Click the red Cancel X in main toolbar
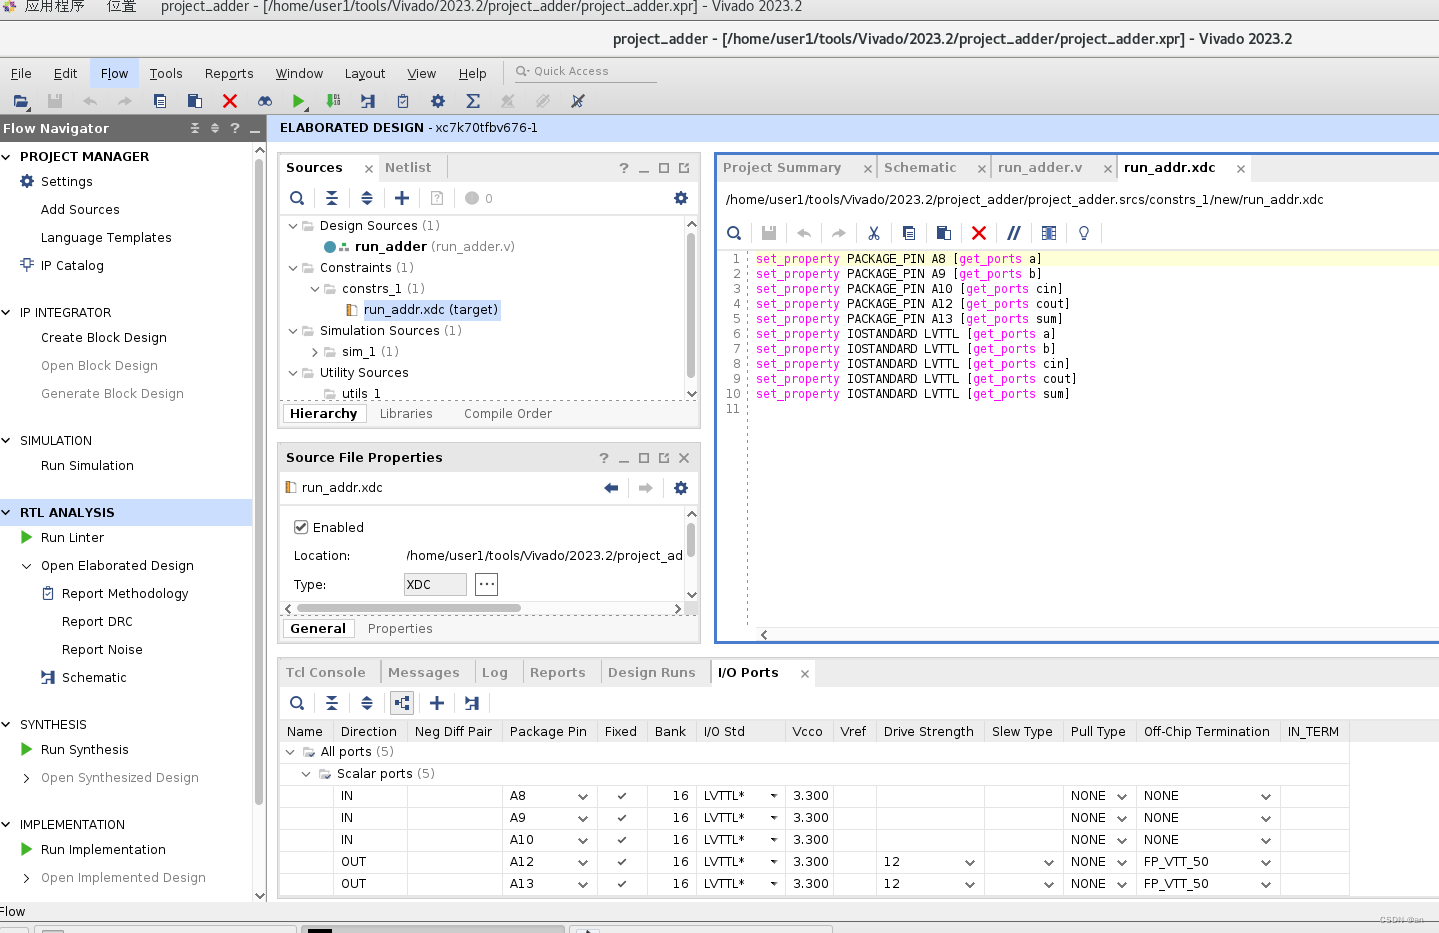Screen dimensions: 1439x933 point(230,101)
